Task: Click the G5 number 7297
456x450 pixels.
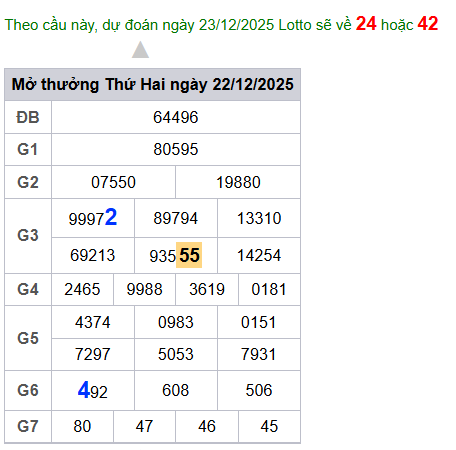Action: point(93,354)
